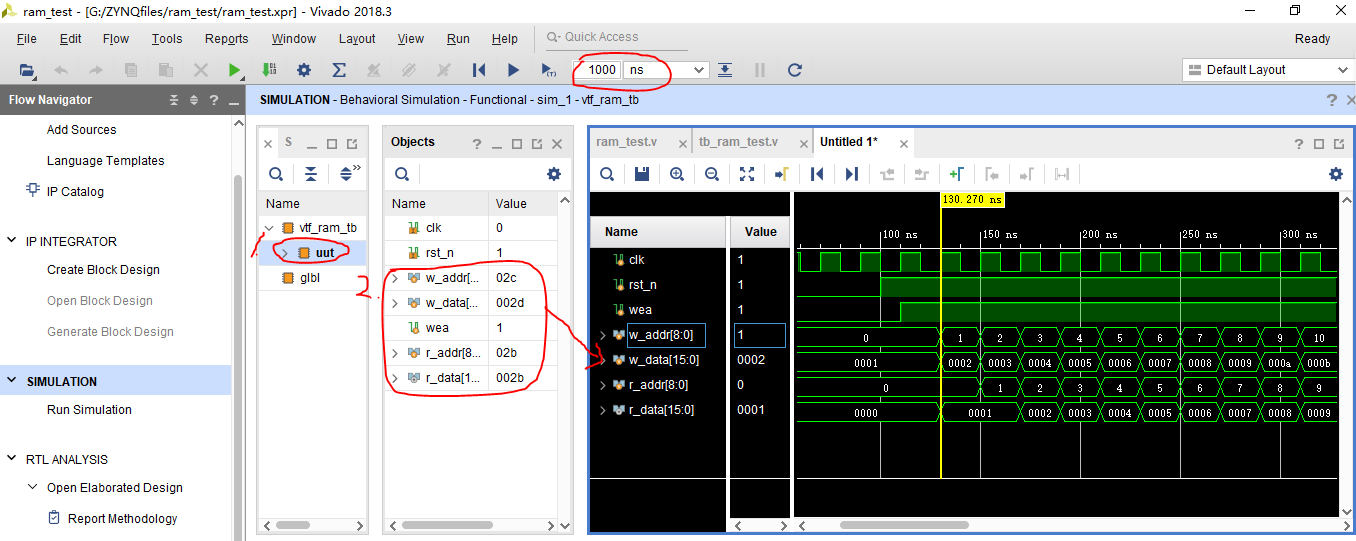Collapse the Open Elaborated Design node
Screen dimensions: 1356x541
[x=32, y=488]
